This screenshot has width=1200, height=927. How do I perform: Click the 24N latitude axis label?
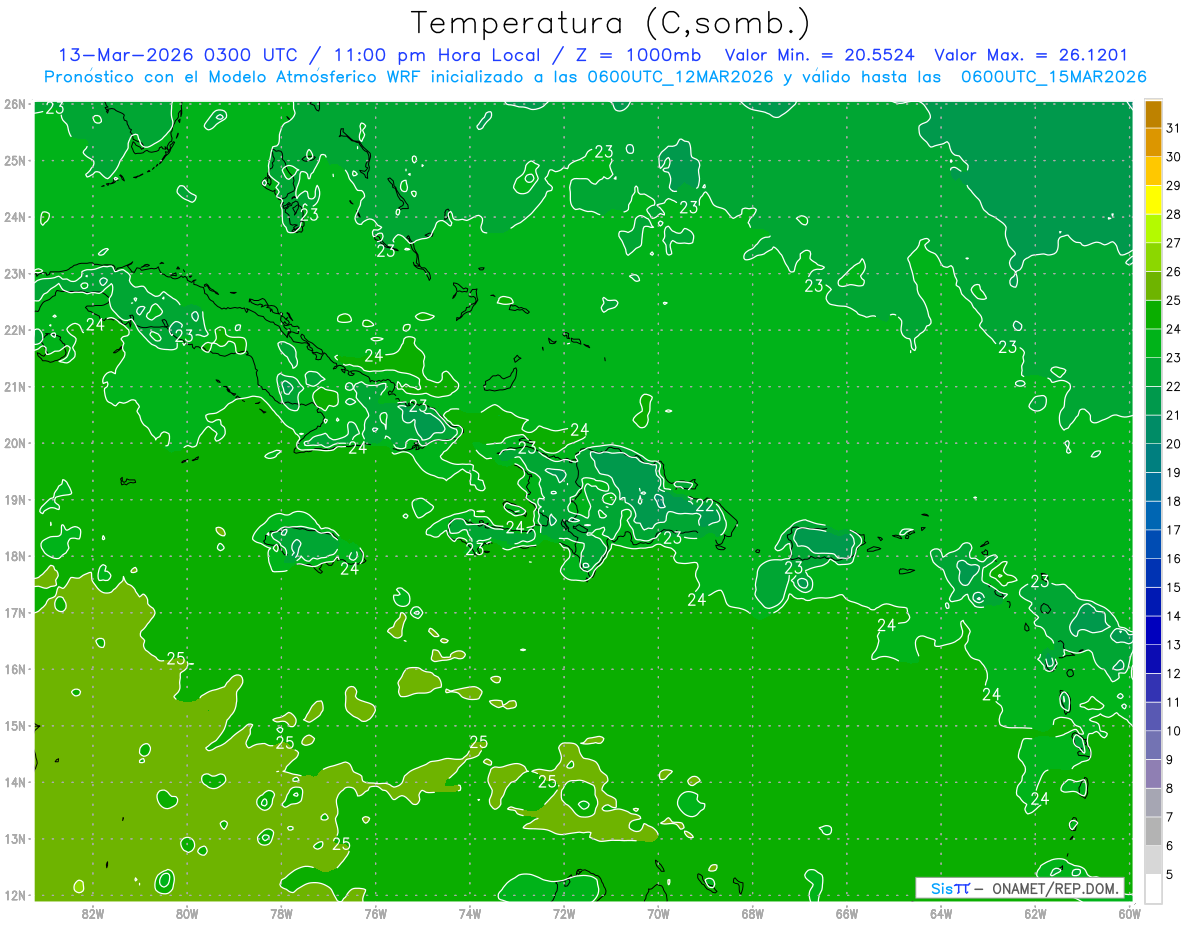[x=14, y=217]
